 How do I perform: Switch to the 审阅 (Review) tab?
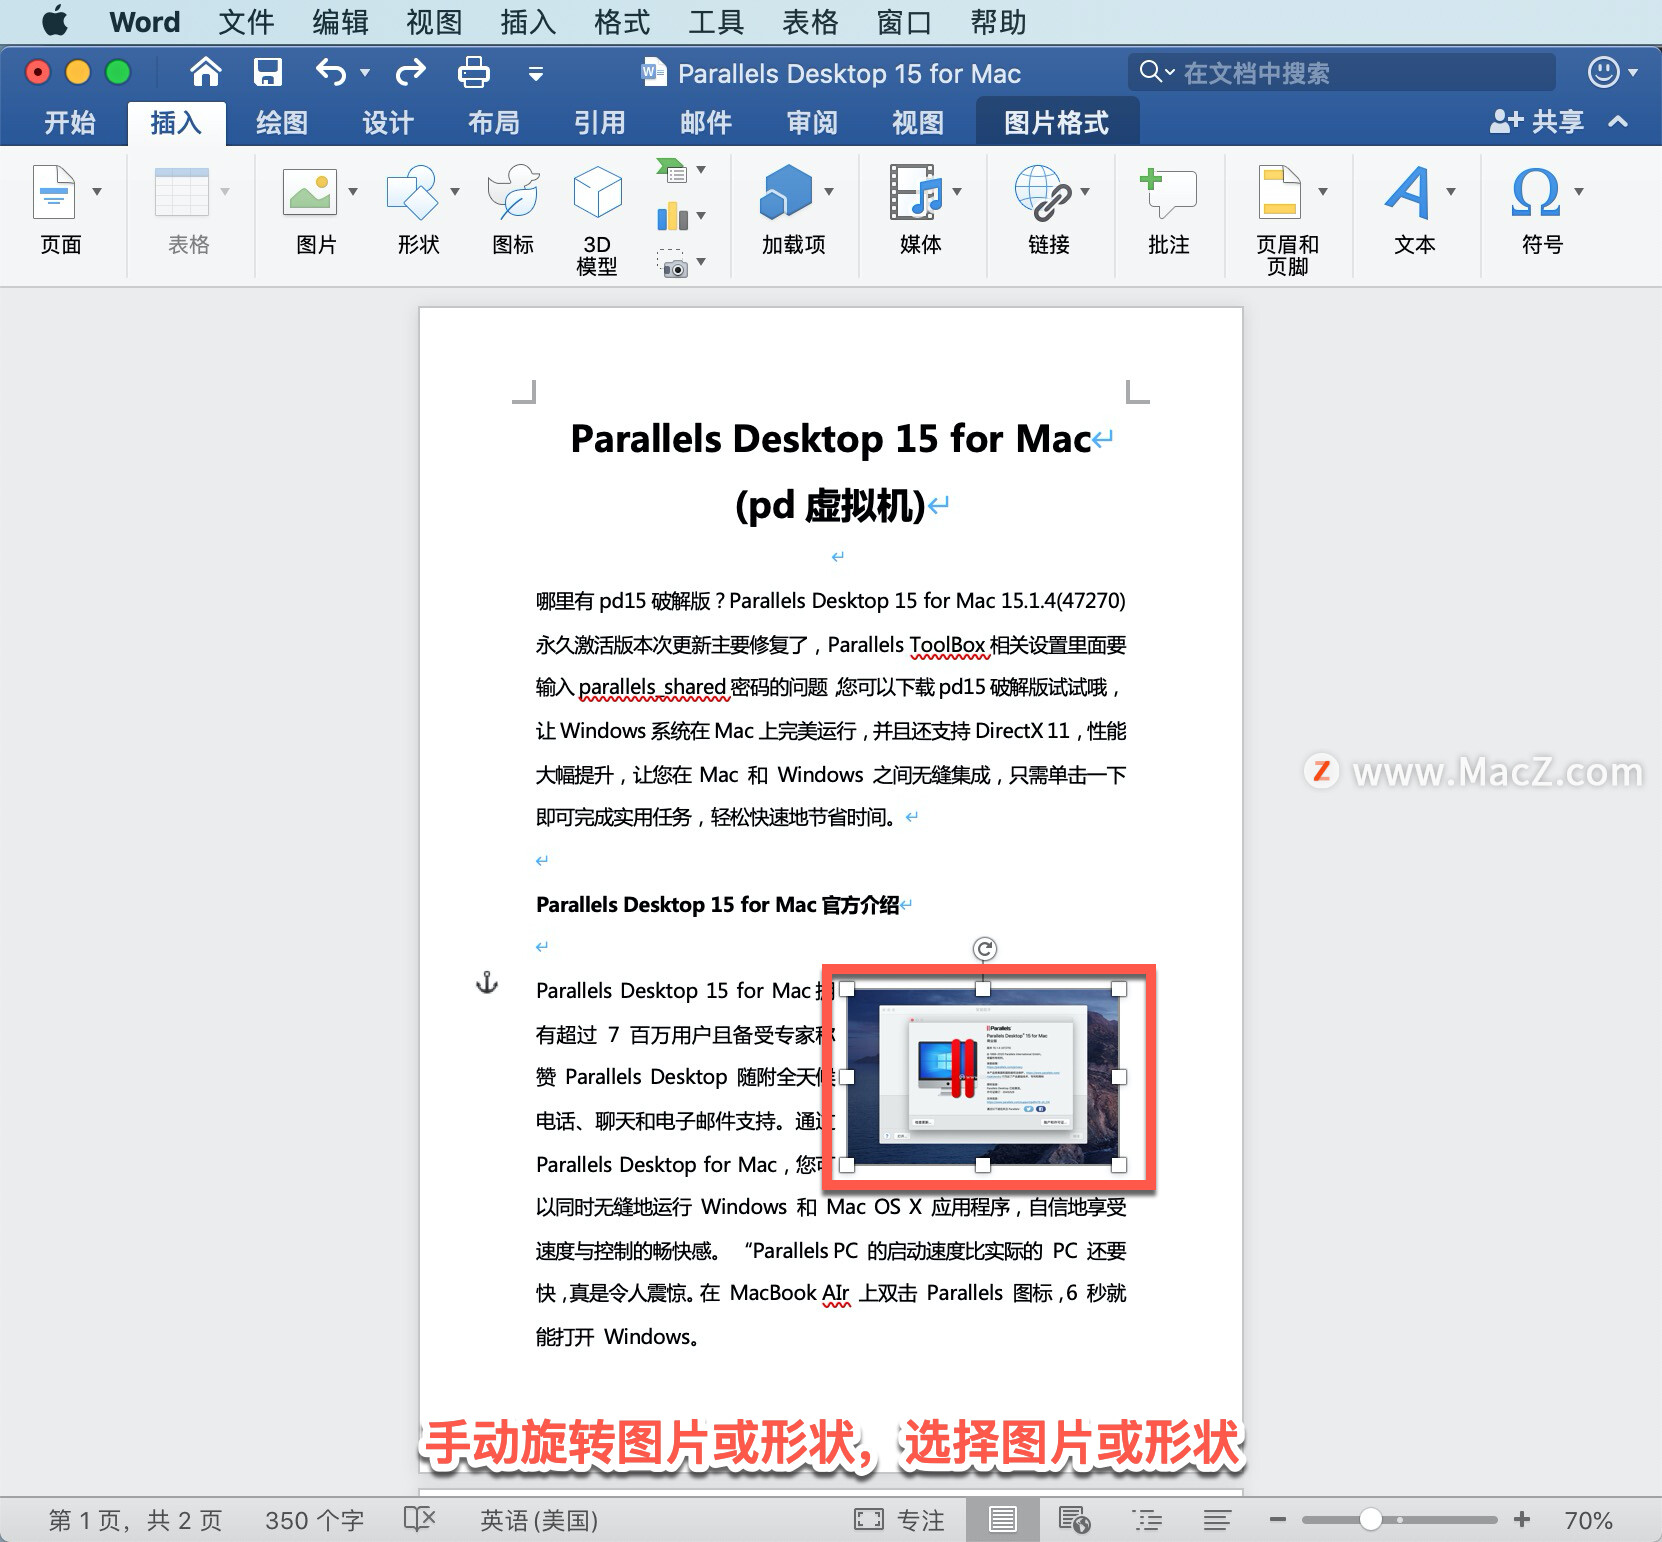point(812,123)
